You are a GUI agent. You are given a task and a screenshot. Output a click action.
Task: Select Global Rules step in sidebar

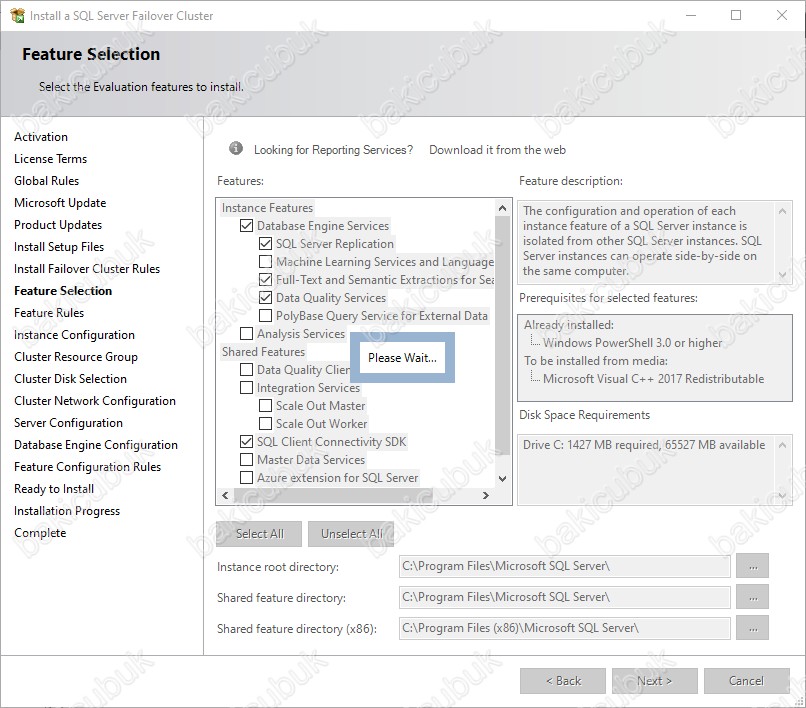click(x=46, y=181)
